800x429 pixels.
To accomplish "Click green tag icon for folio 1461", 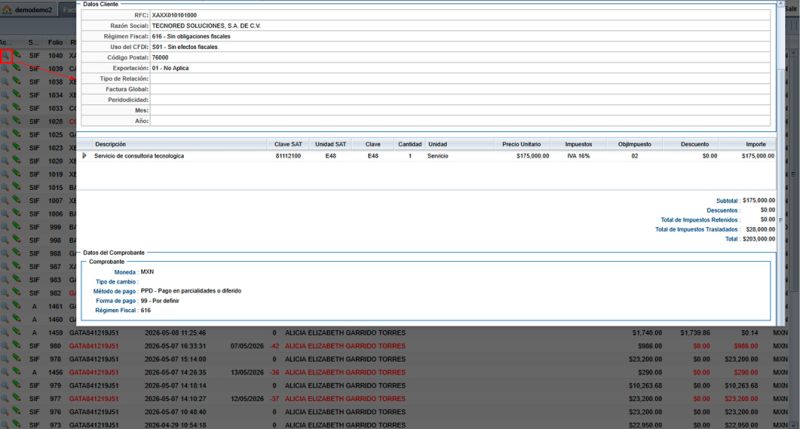I will point(17,306).
